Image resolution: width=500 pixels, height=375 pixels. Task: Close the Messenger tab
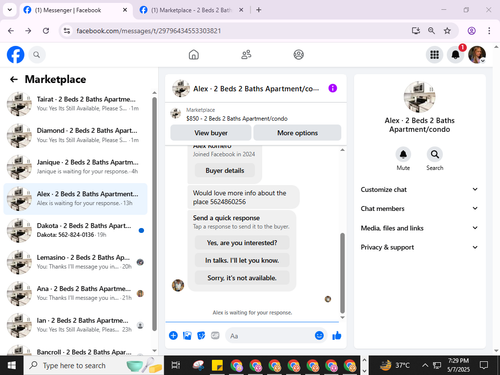[x=125, y=10]
